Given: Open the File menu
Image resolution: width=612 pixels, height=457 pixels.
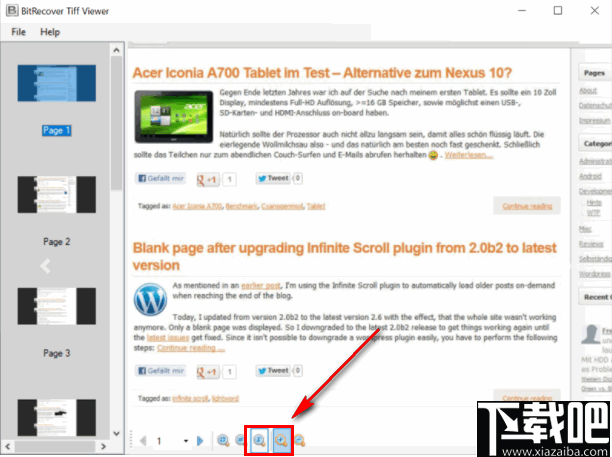Looking at the screenshot, I should [x=18, y=32].
